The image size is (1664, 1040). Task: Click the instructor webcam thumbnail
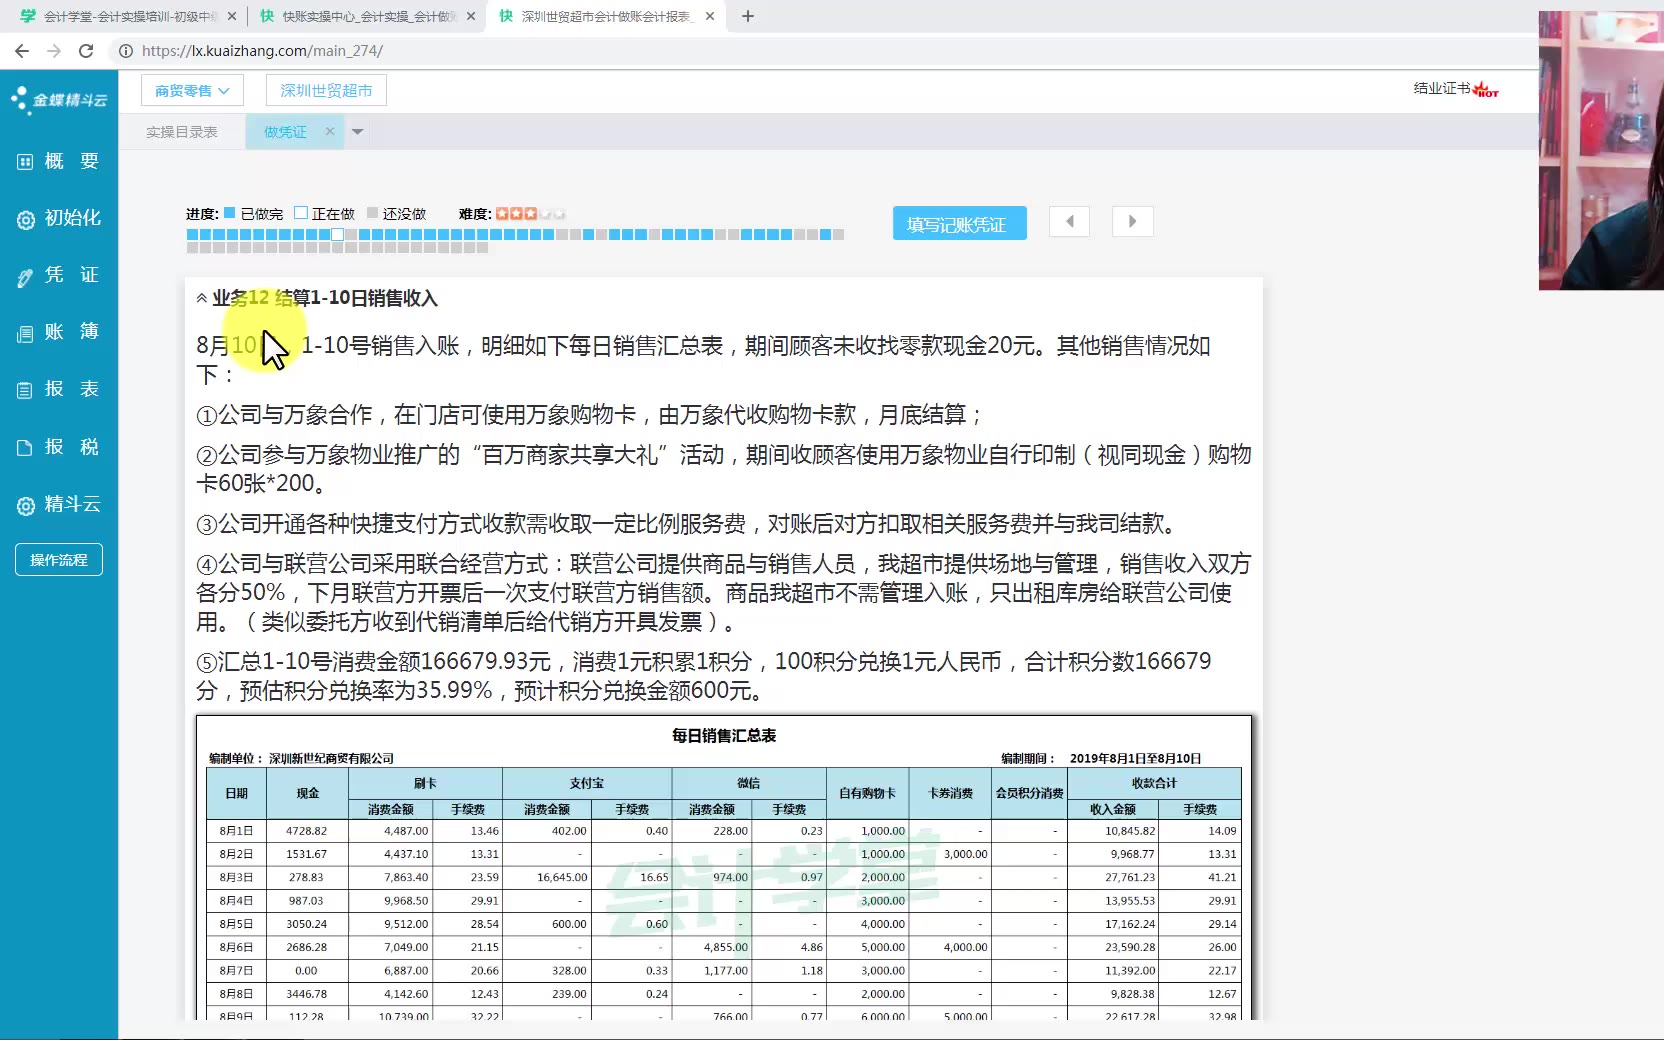tap(1601, 150)
